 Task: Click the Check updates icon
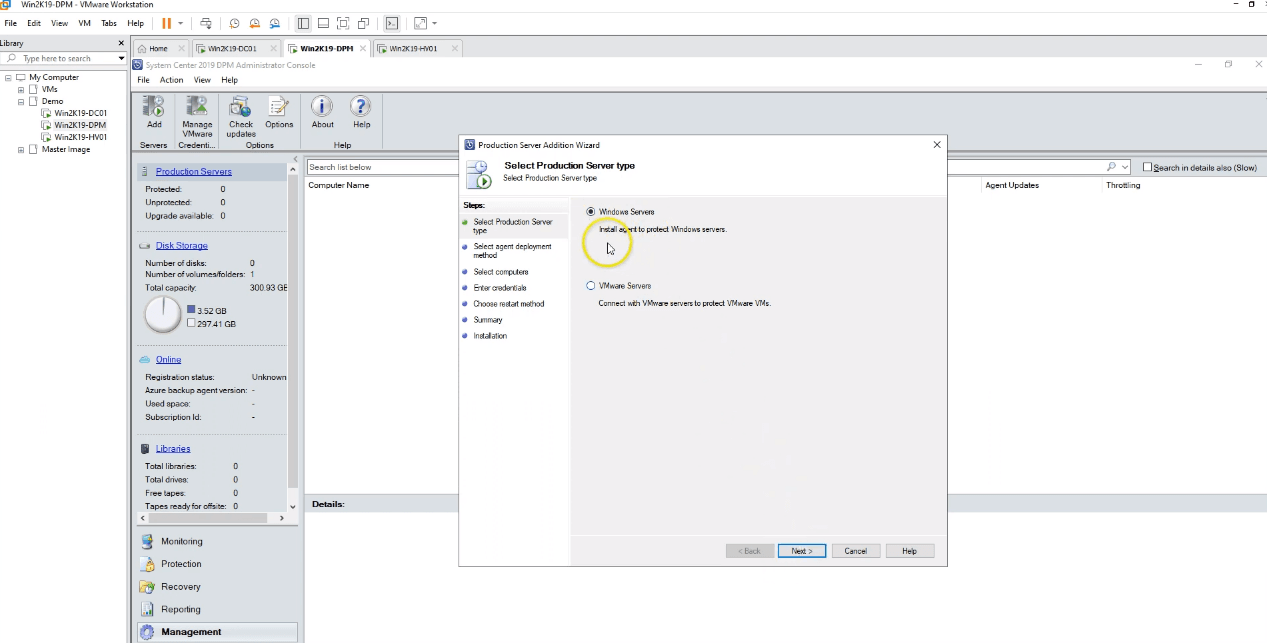click(x=240, y=106)
